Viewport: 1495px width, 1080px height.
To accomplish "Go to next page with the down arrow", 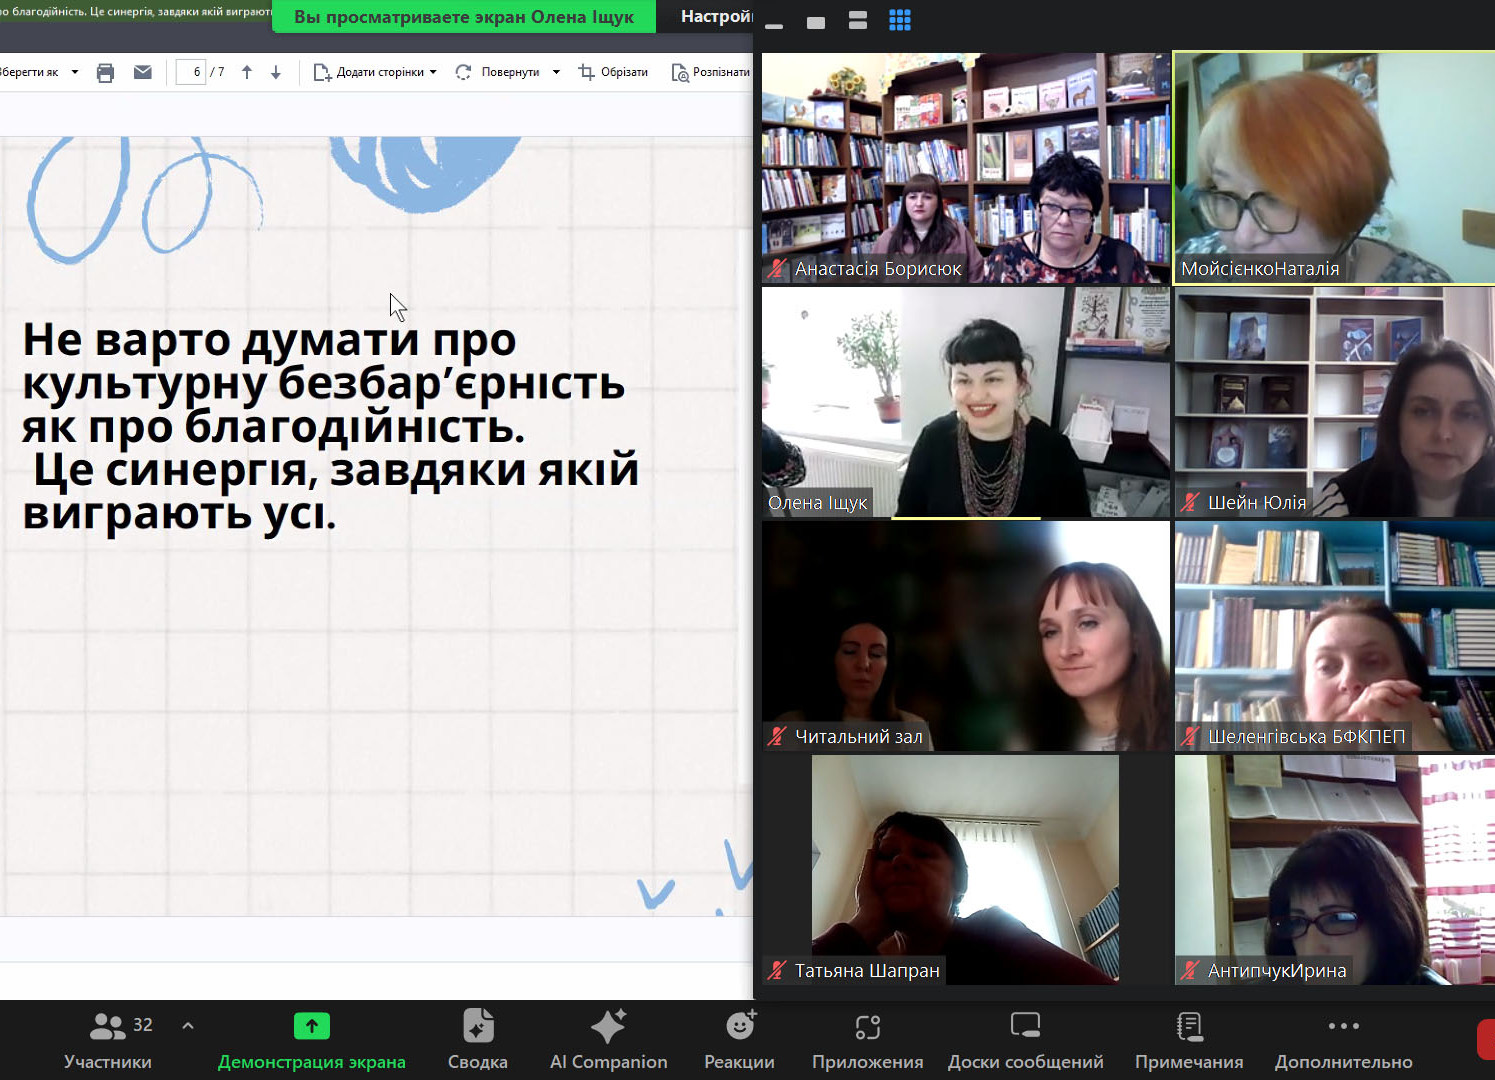I will (x=276, y=72).
